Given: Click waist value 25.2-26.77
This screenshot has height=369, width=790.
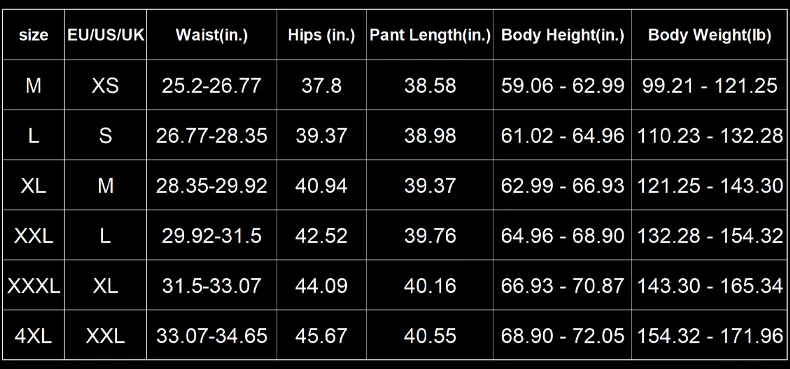Looking at the screenshot, I should tap(212, 86).
